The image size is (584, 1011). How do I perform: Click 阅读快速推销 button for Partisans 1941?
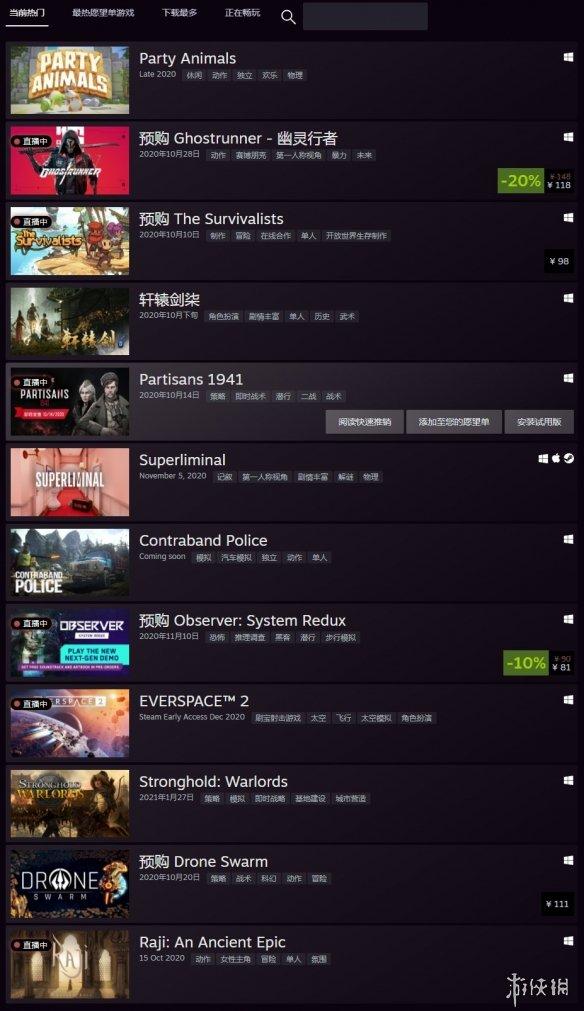point(365,422)
